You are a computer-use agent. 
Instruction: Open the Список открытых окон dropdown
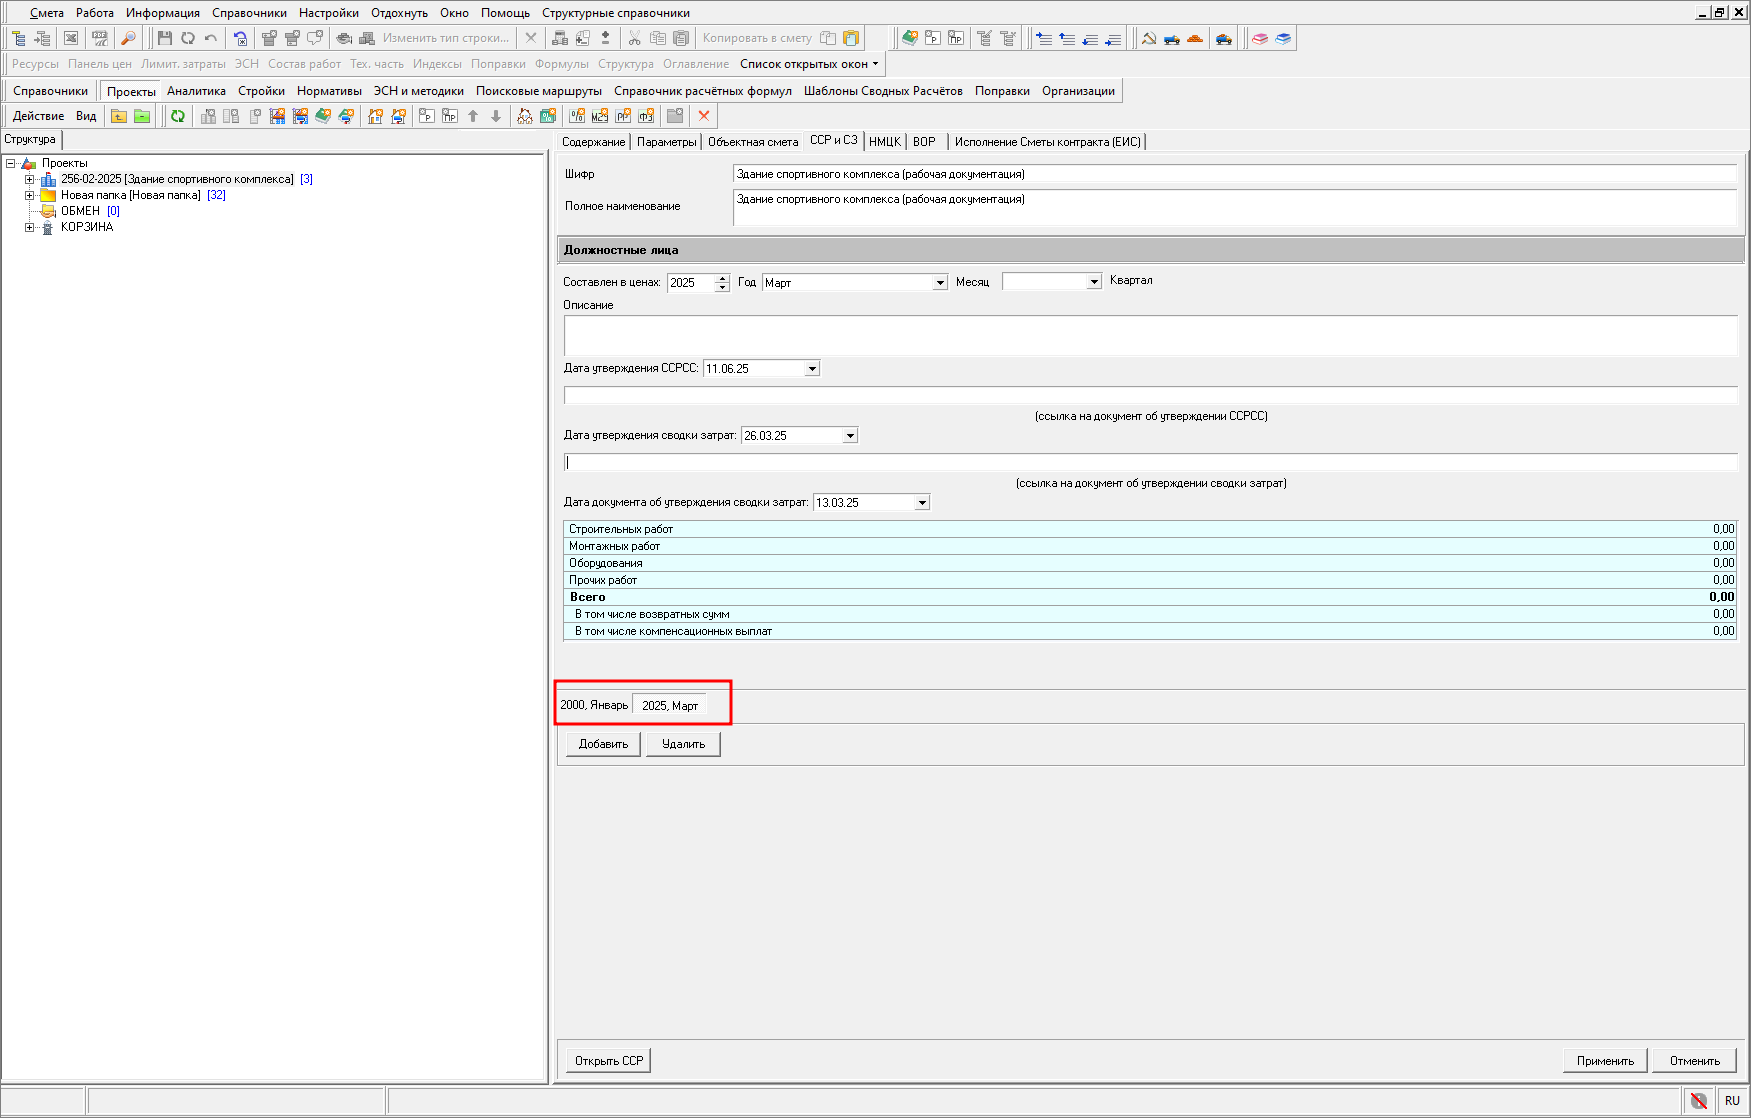[808, 64]
